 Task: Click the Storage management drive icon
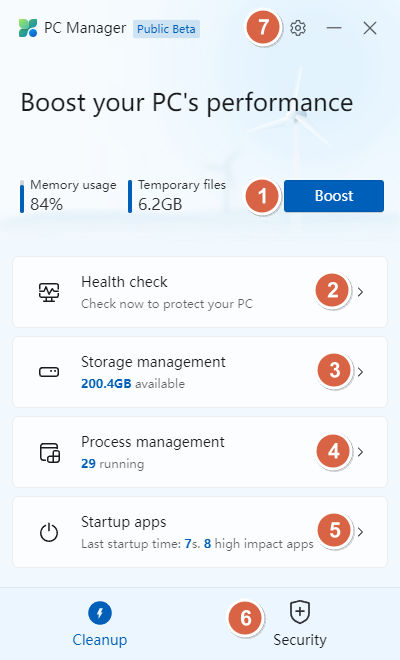[x=49, y=372]
